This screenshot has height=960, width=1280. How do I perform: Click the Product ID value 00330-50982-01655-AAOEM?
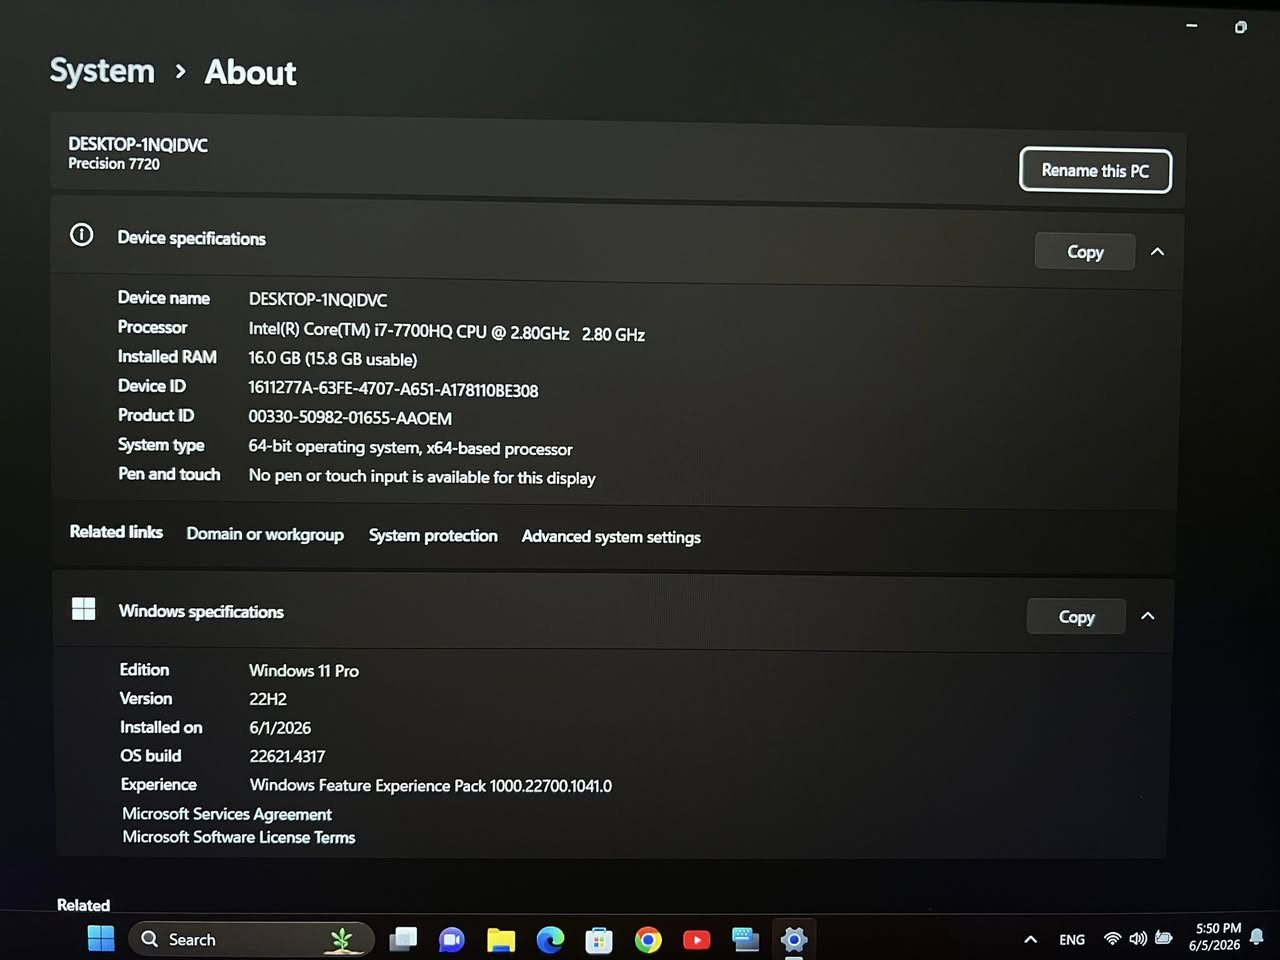pos(350,418)
